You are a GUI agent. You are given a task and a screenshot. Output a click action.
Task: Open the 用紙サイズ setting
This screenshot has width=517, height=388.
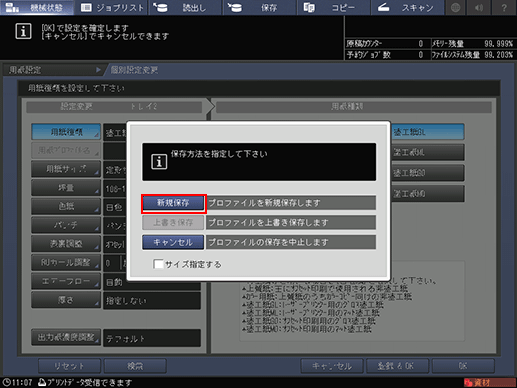tap(66, 169)
